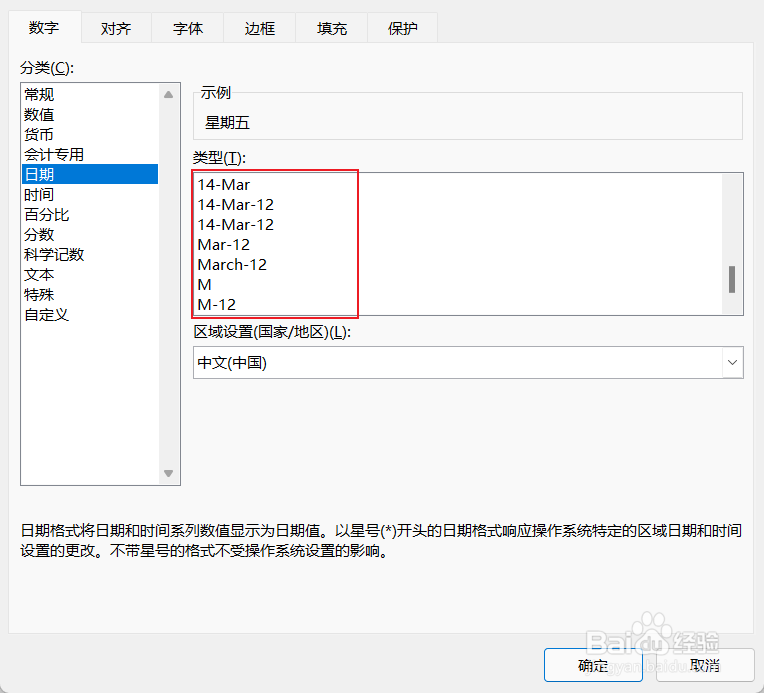Click the 确定 button
764x693 pixels.
pos(593,665)
